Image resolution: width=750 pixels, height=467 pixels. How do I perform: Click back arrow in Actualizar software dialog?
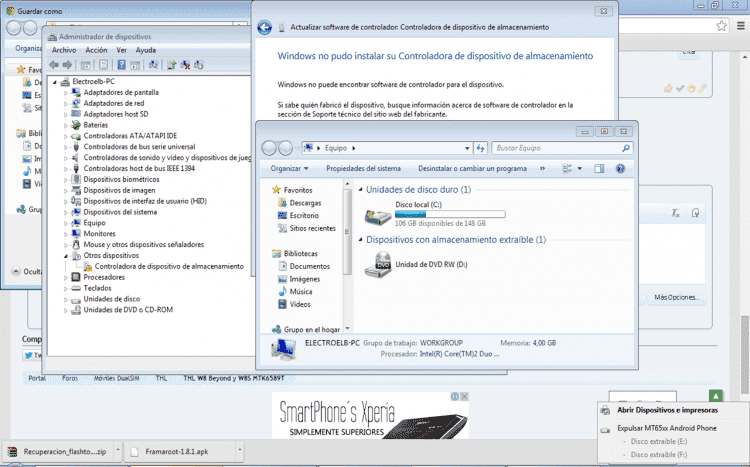[x=265, y=27]
